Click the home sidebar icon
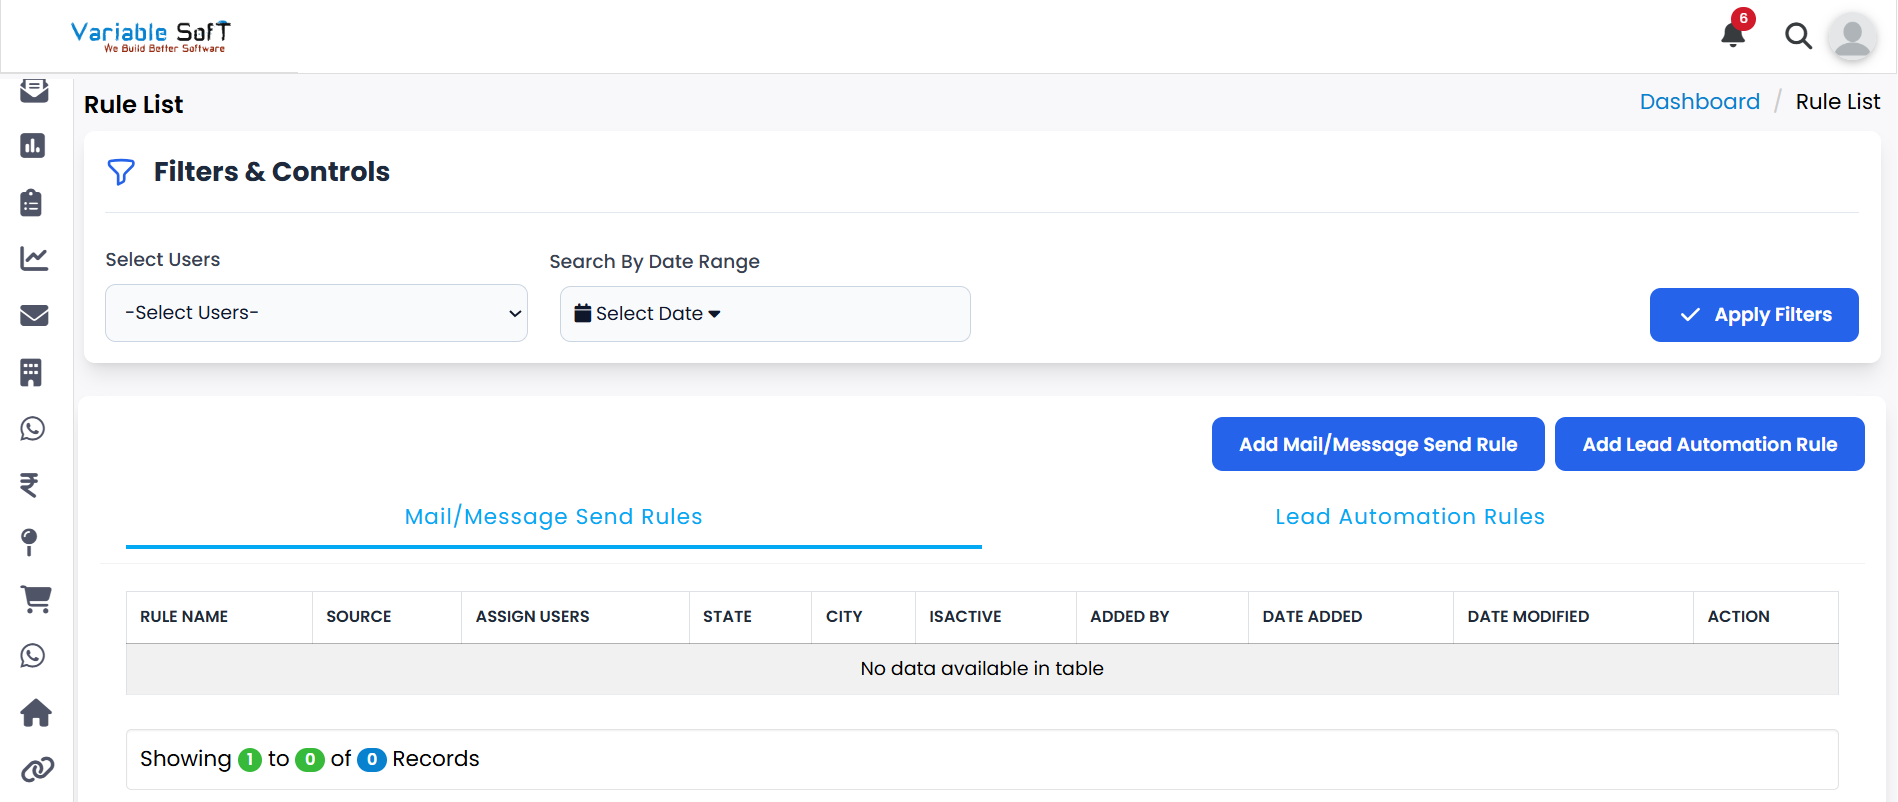Viewport: 1898px width, 802px height. pyautogui.click(x=36, y=713)
